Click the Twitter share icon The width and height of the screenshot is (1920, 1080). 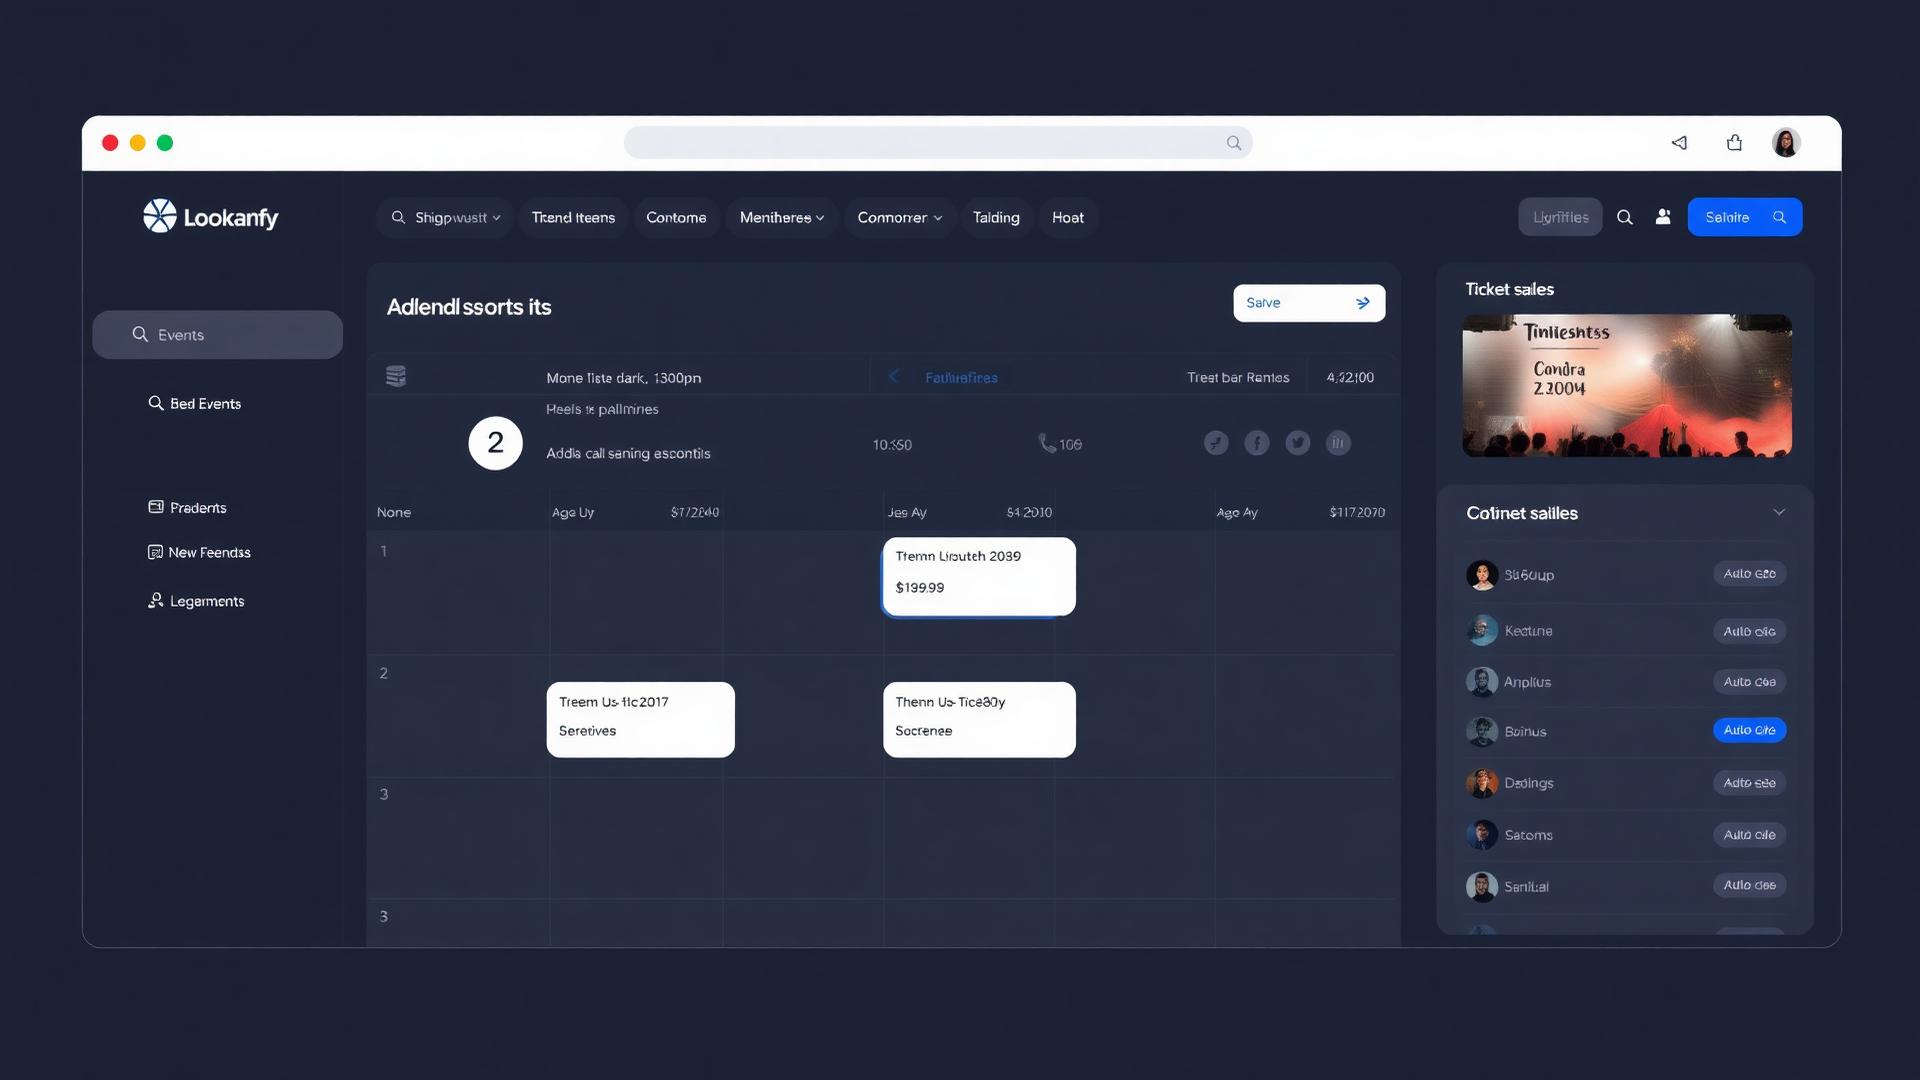(1298, 443)
